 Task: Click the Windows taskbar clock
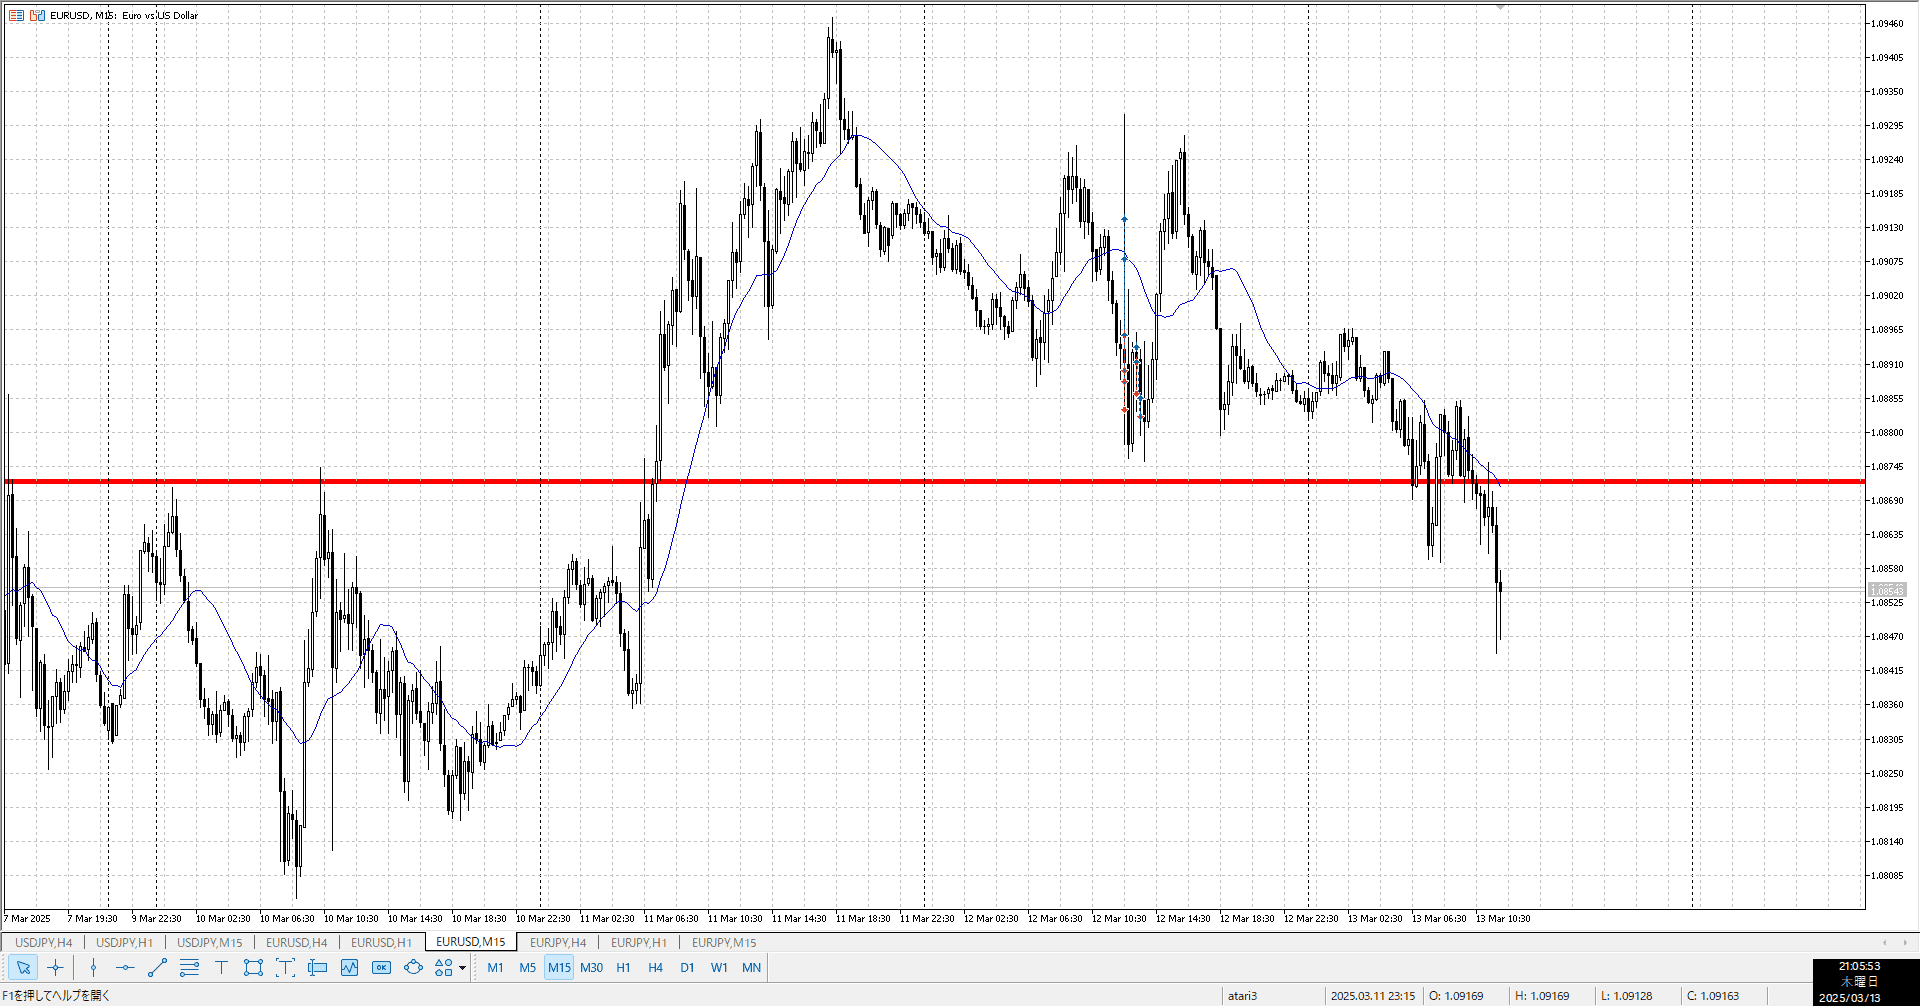coord(1859,982)
